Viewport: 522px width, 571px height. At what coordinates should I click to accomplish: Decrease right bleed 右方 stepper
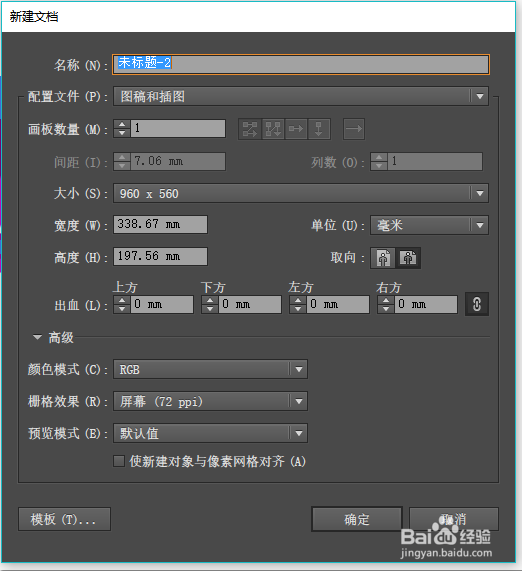(x=386, y=309)
